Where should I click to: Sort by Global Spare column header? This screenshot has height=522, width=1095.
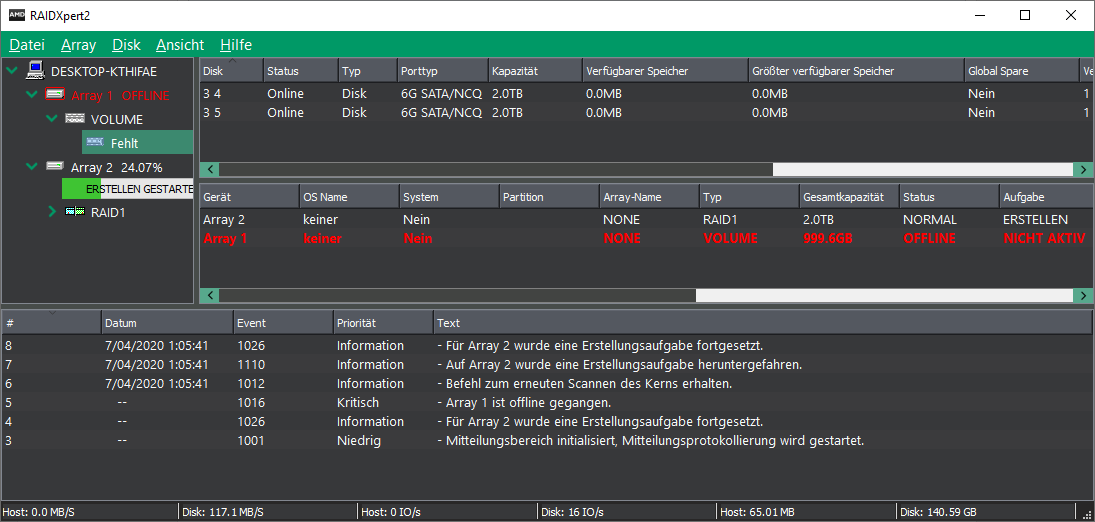point(1022,71)
